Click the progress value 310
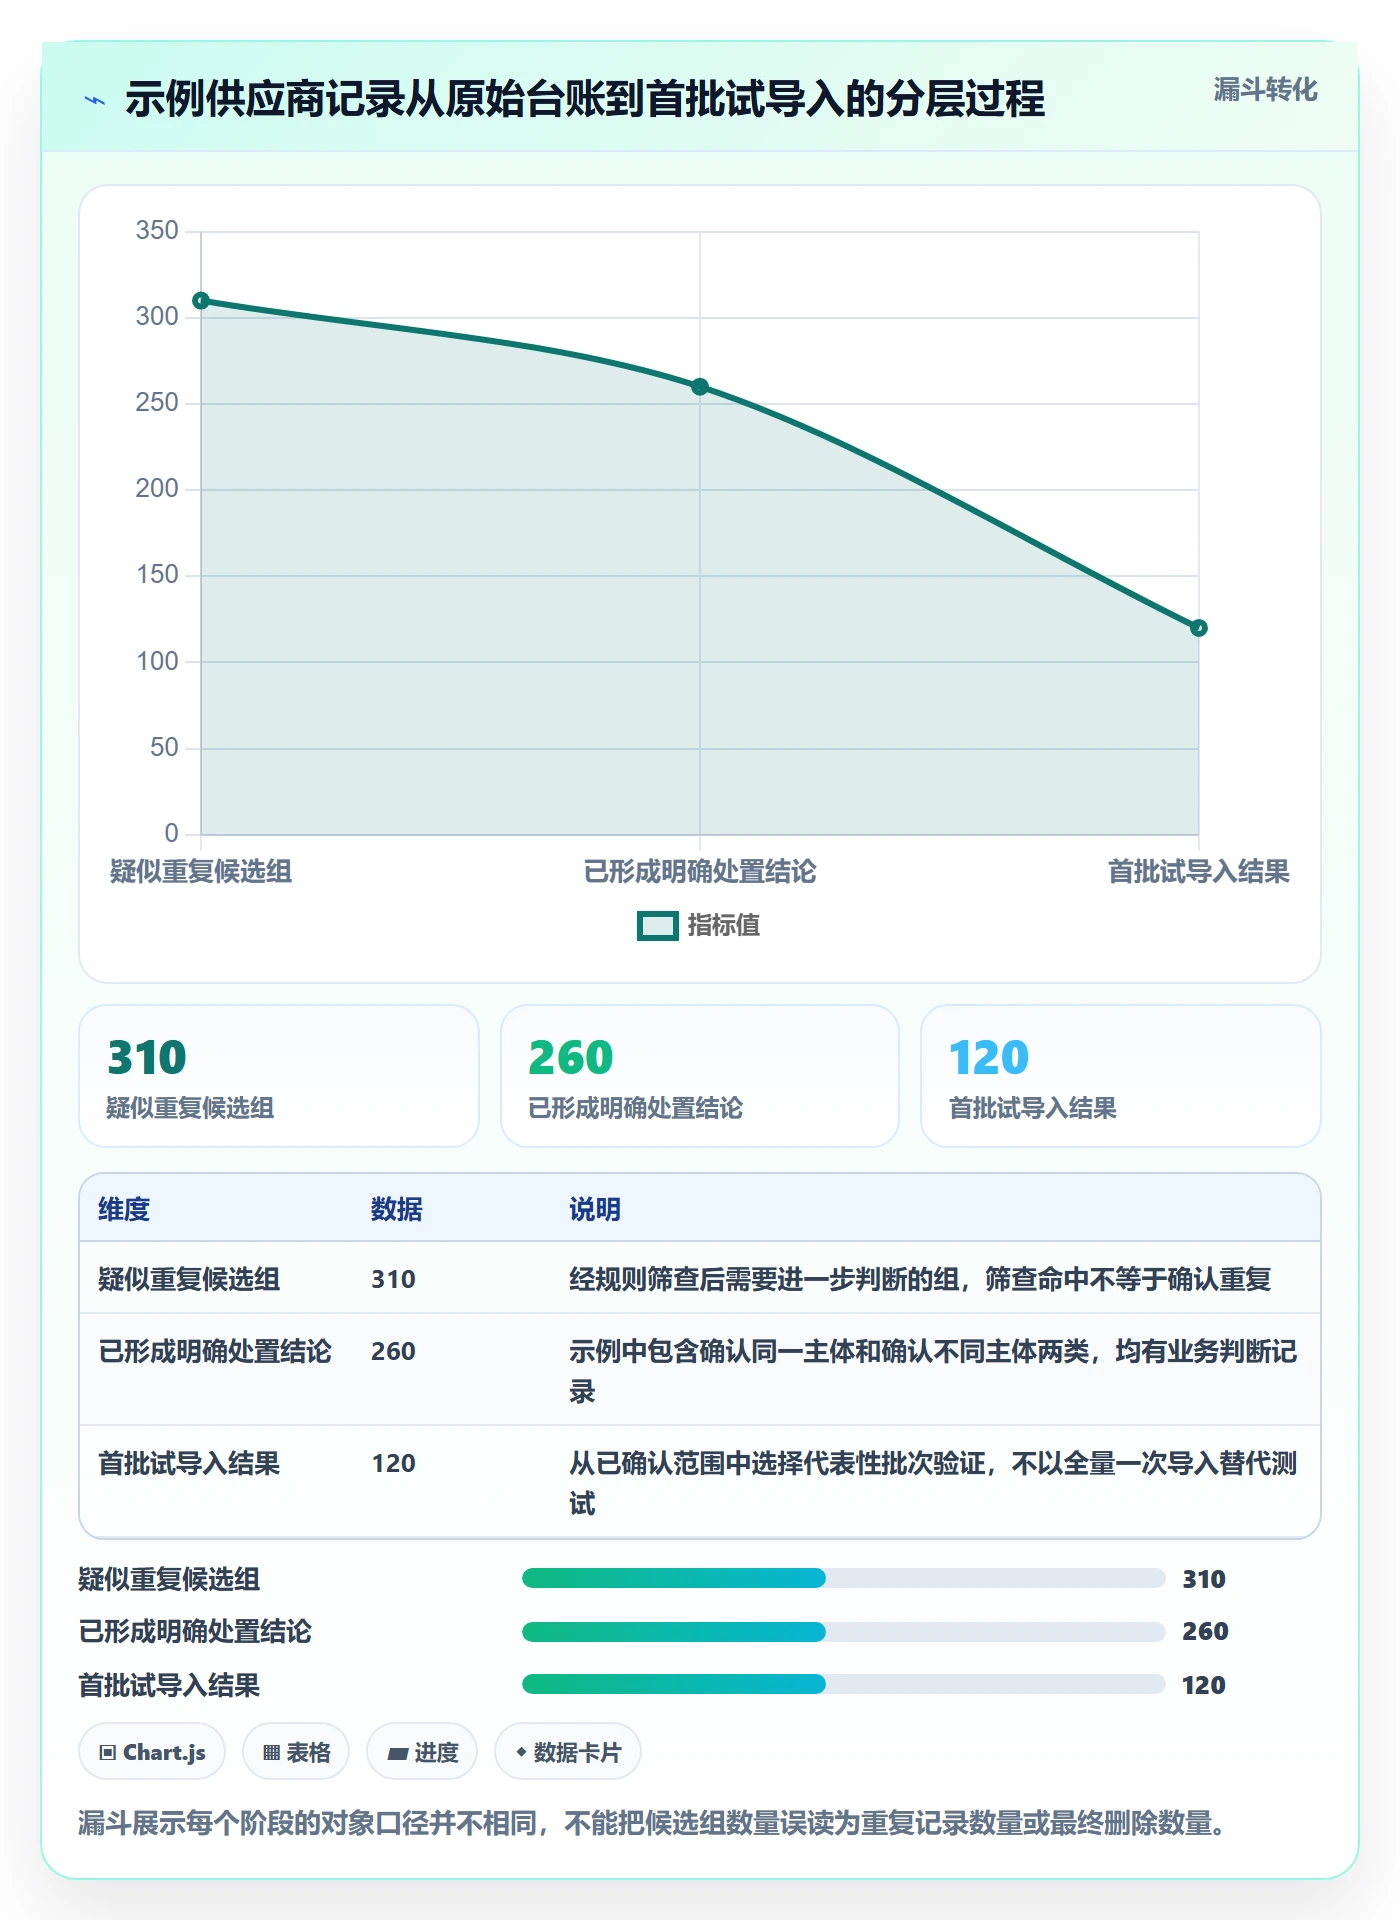The height and width of the screenshot is (1920, 1400). click(x=1204, y=1580)
